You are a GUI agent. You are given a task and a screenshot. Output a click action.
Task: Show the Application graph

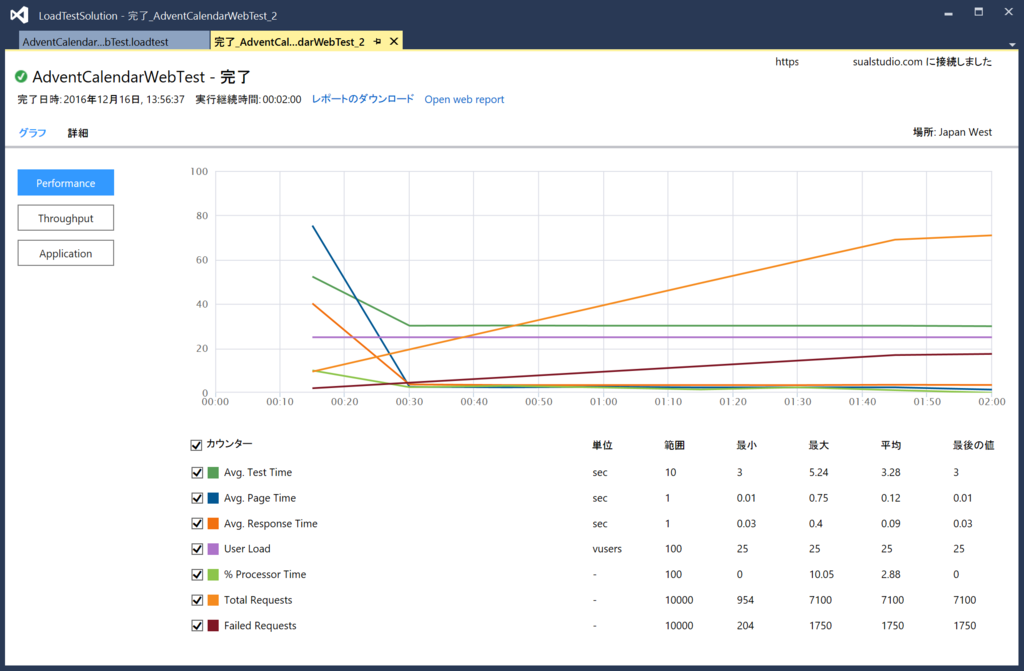(65, 254)
